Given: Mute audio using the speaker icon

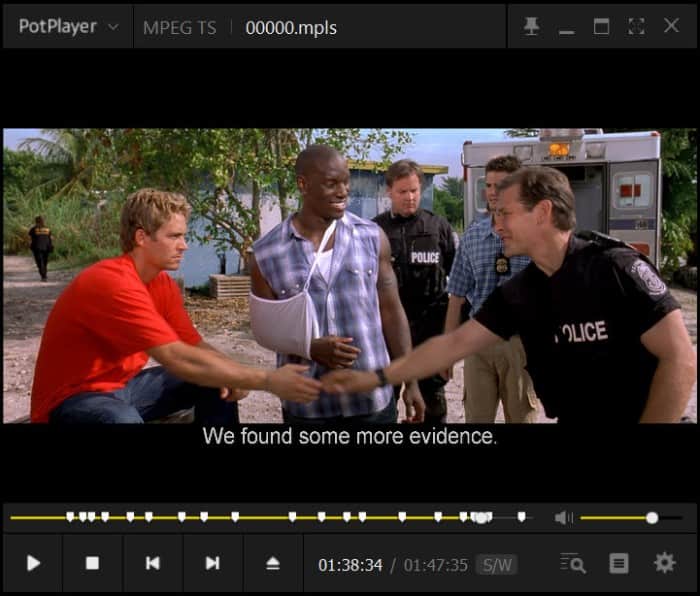Looking at the screenshot, I should click(564, 517).
